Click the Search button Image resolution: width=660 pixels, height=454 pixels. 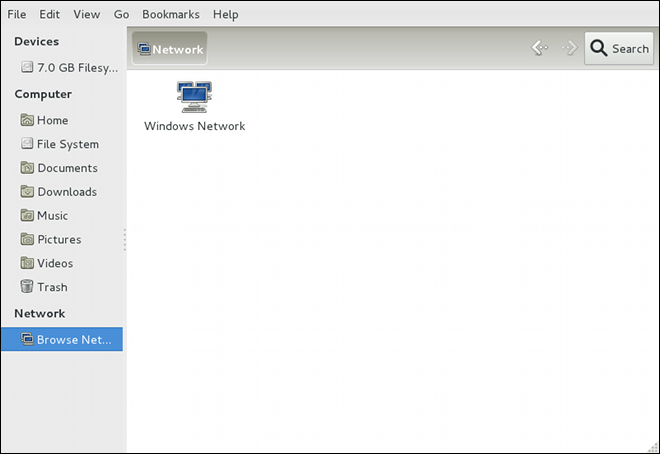(x=618, y=48)
